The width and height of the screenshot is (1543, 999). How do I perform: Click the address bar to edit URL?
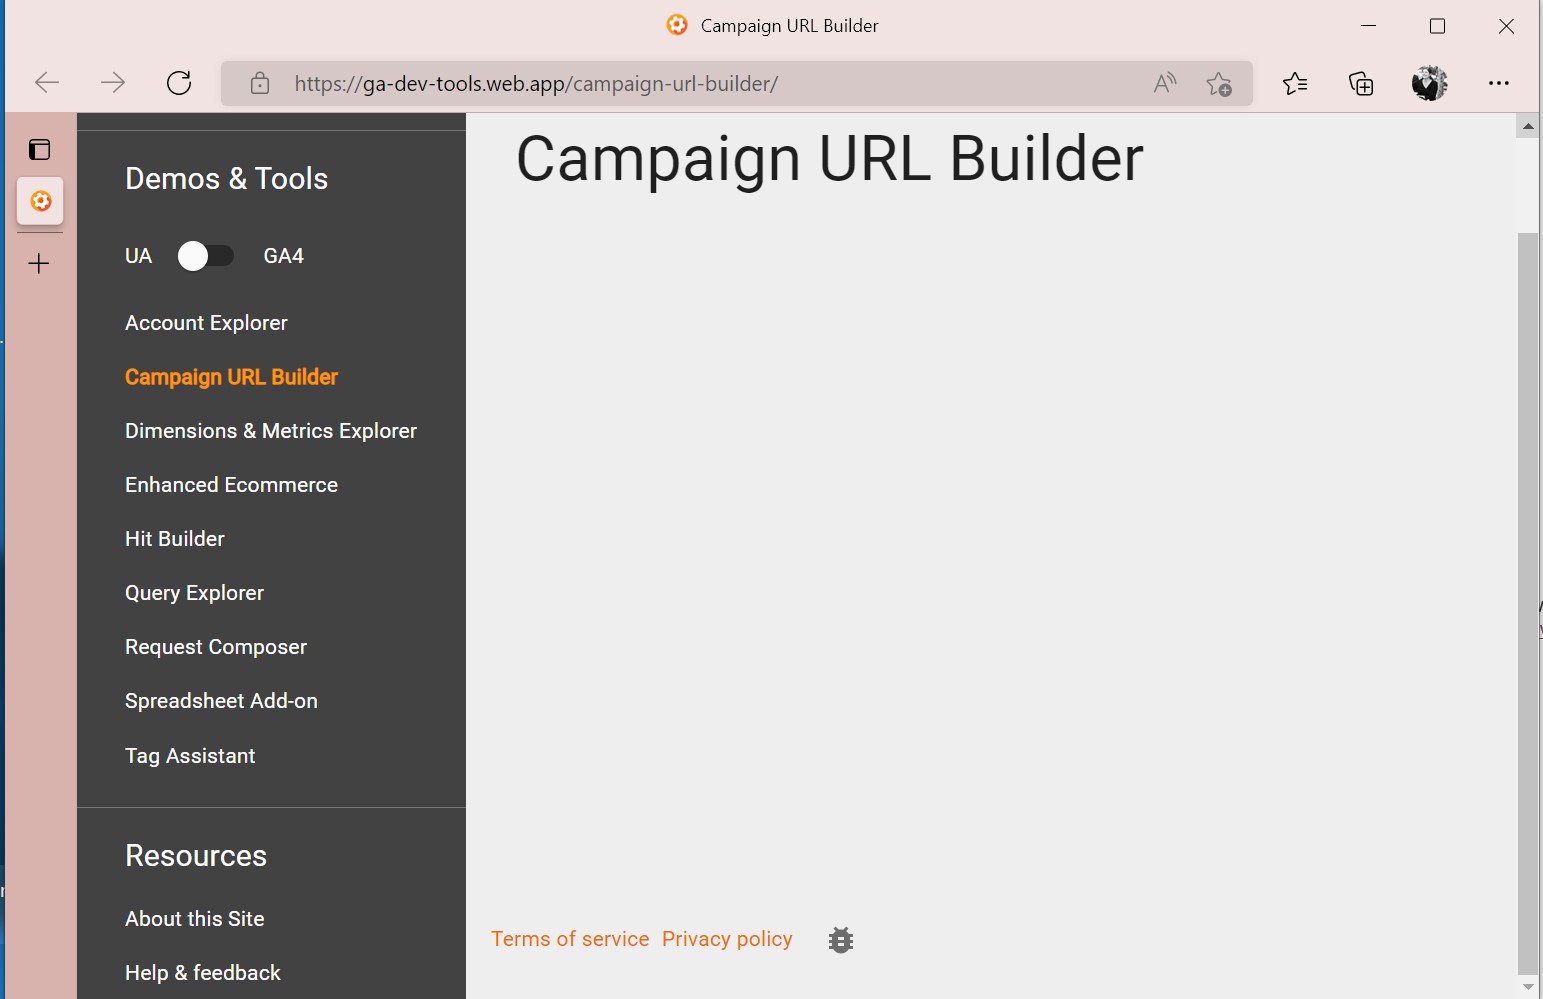[x=700, y=84]
